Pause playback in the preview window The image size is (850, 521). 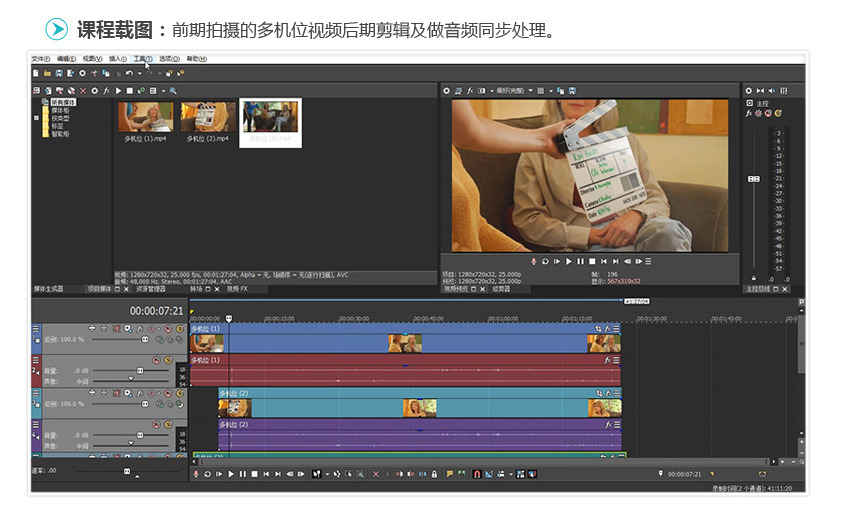pyautogui.click(x=581, y=261)
